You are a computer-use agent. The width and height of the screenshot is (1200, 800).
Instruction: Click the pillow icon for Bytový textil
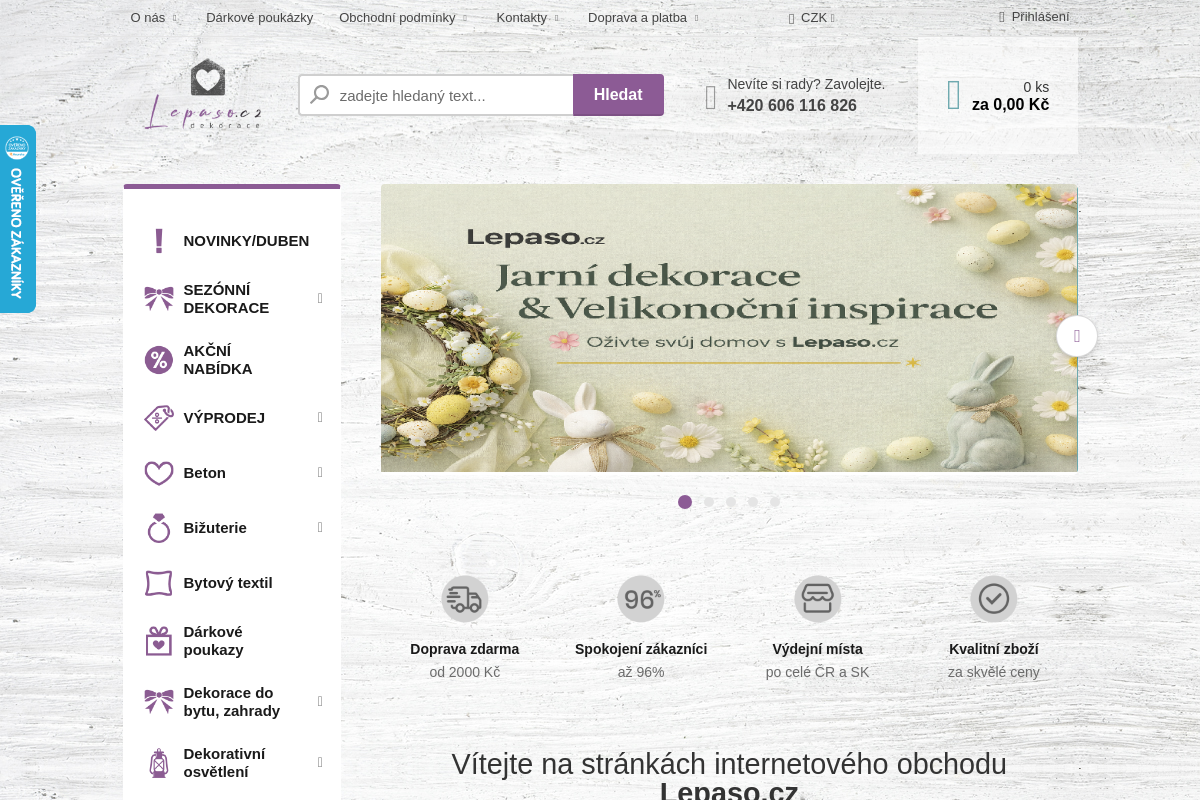click(x=159, y=583)
